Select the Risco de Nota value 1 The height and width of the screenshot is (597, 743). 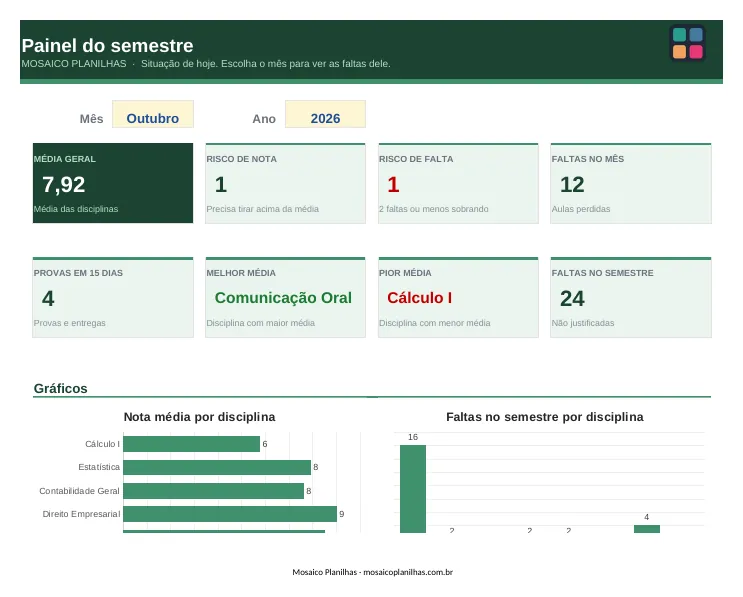(x=221, y=184)
